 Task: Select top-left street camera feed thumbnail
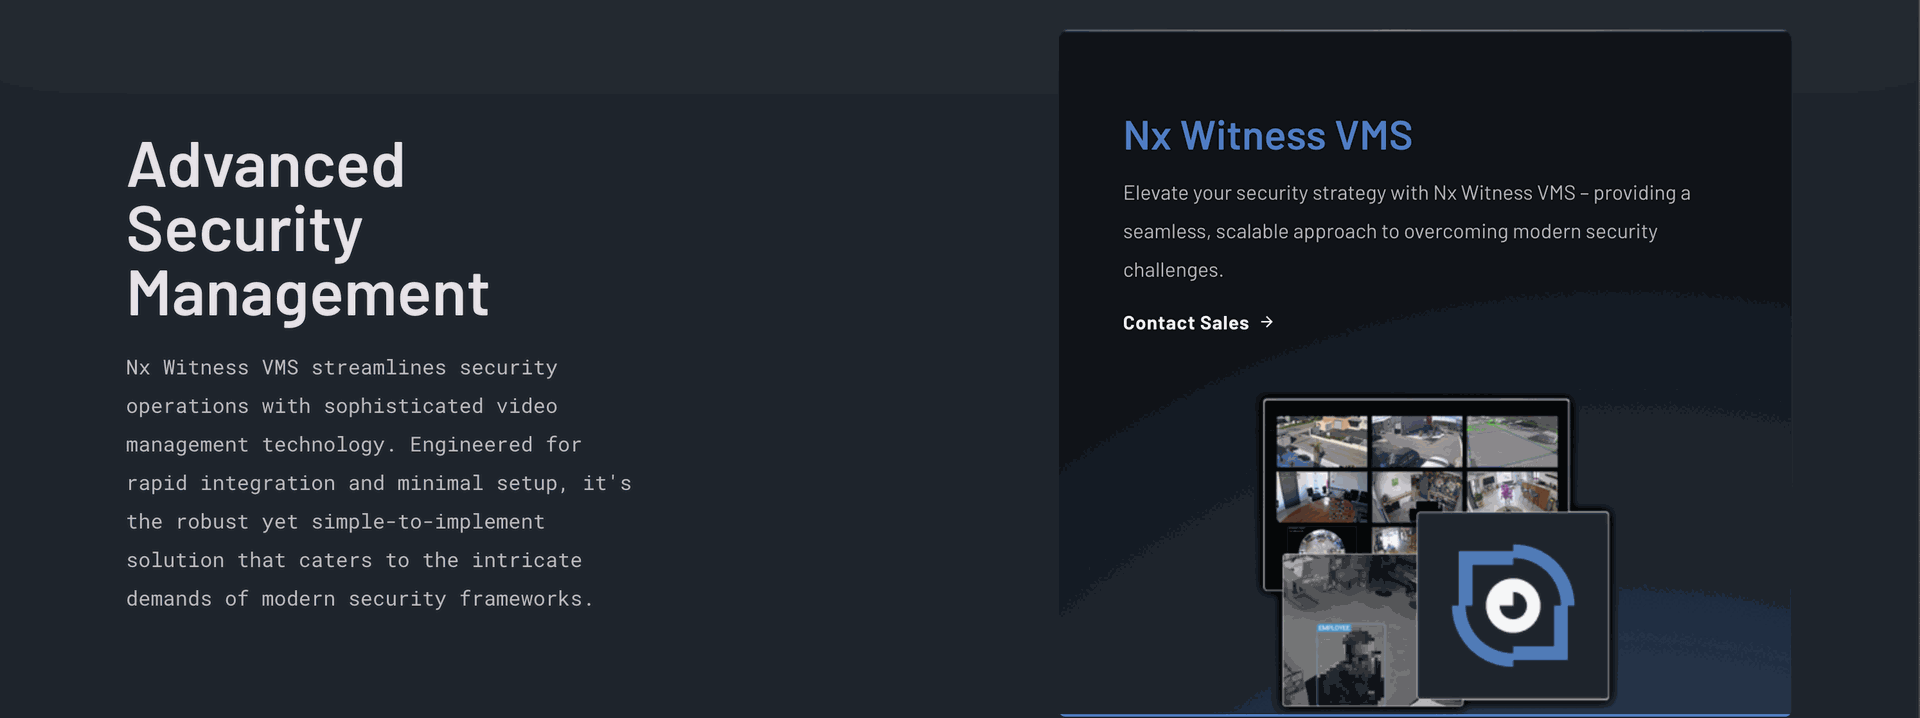1321,441
